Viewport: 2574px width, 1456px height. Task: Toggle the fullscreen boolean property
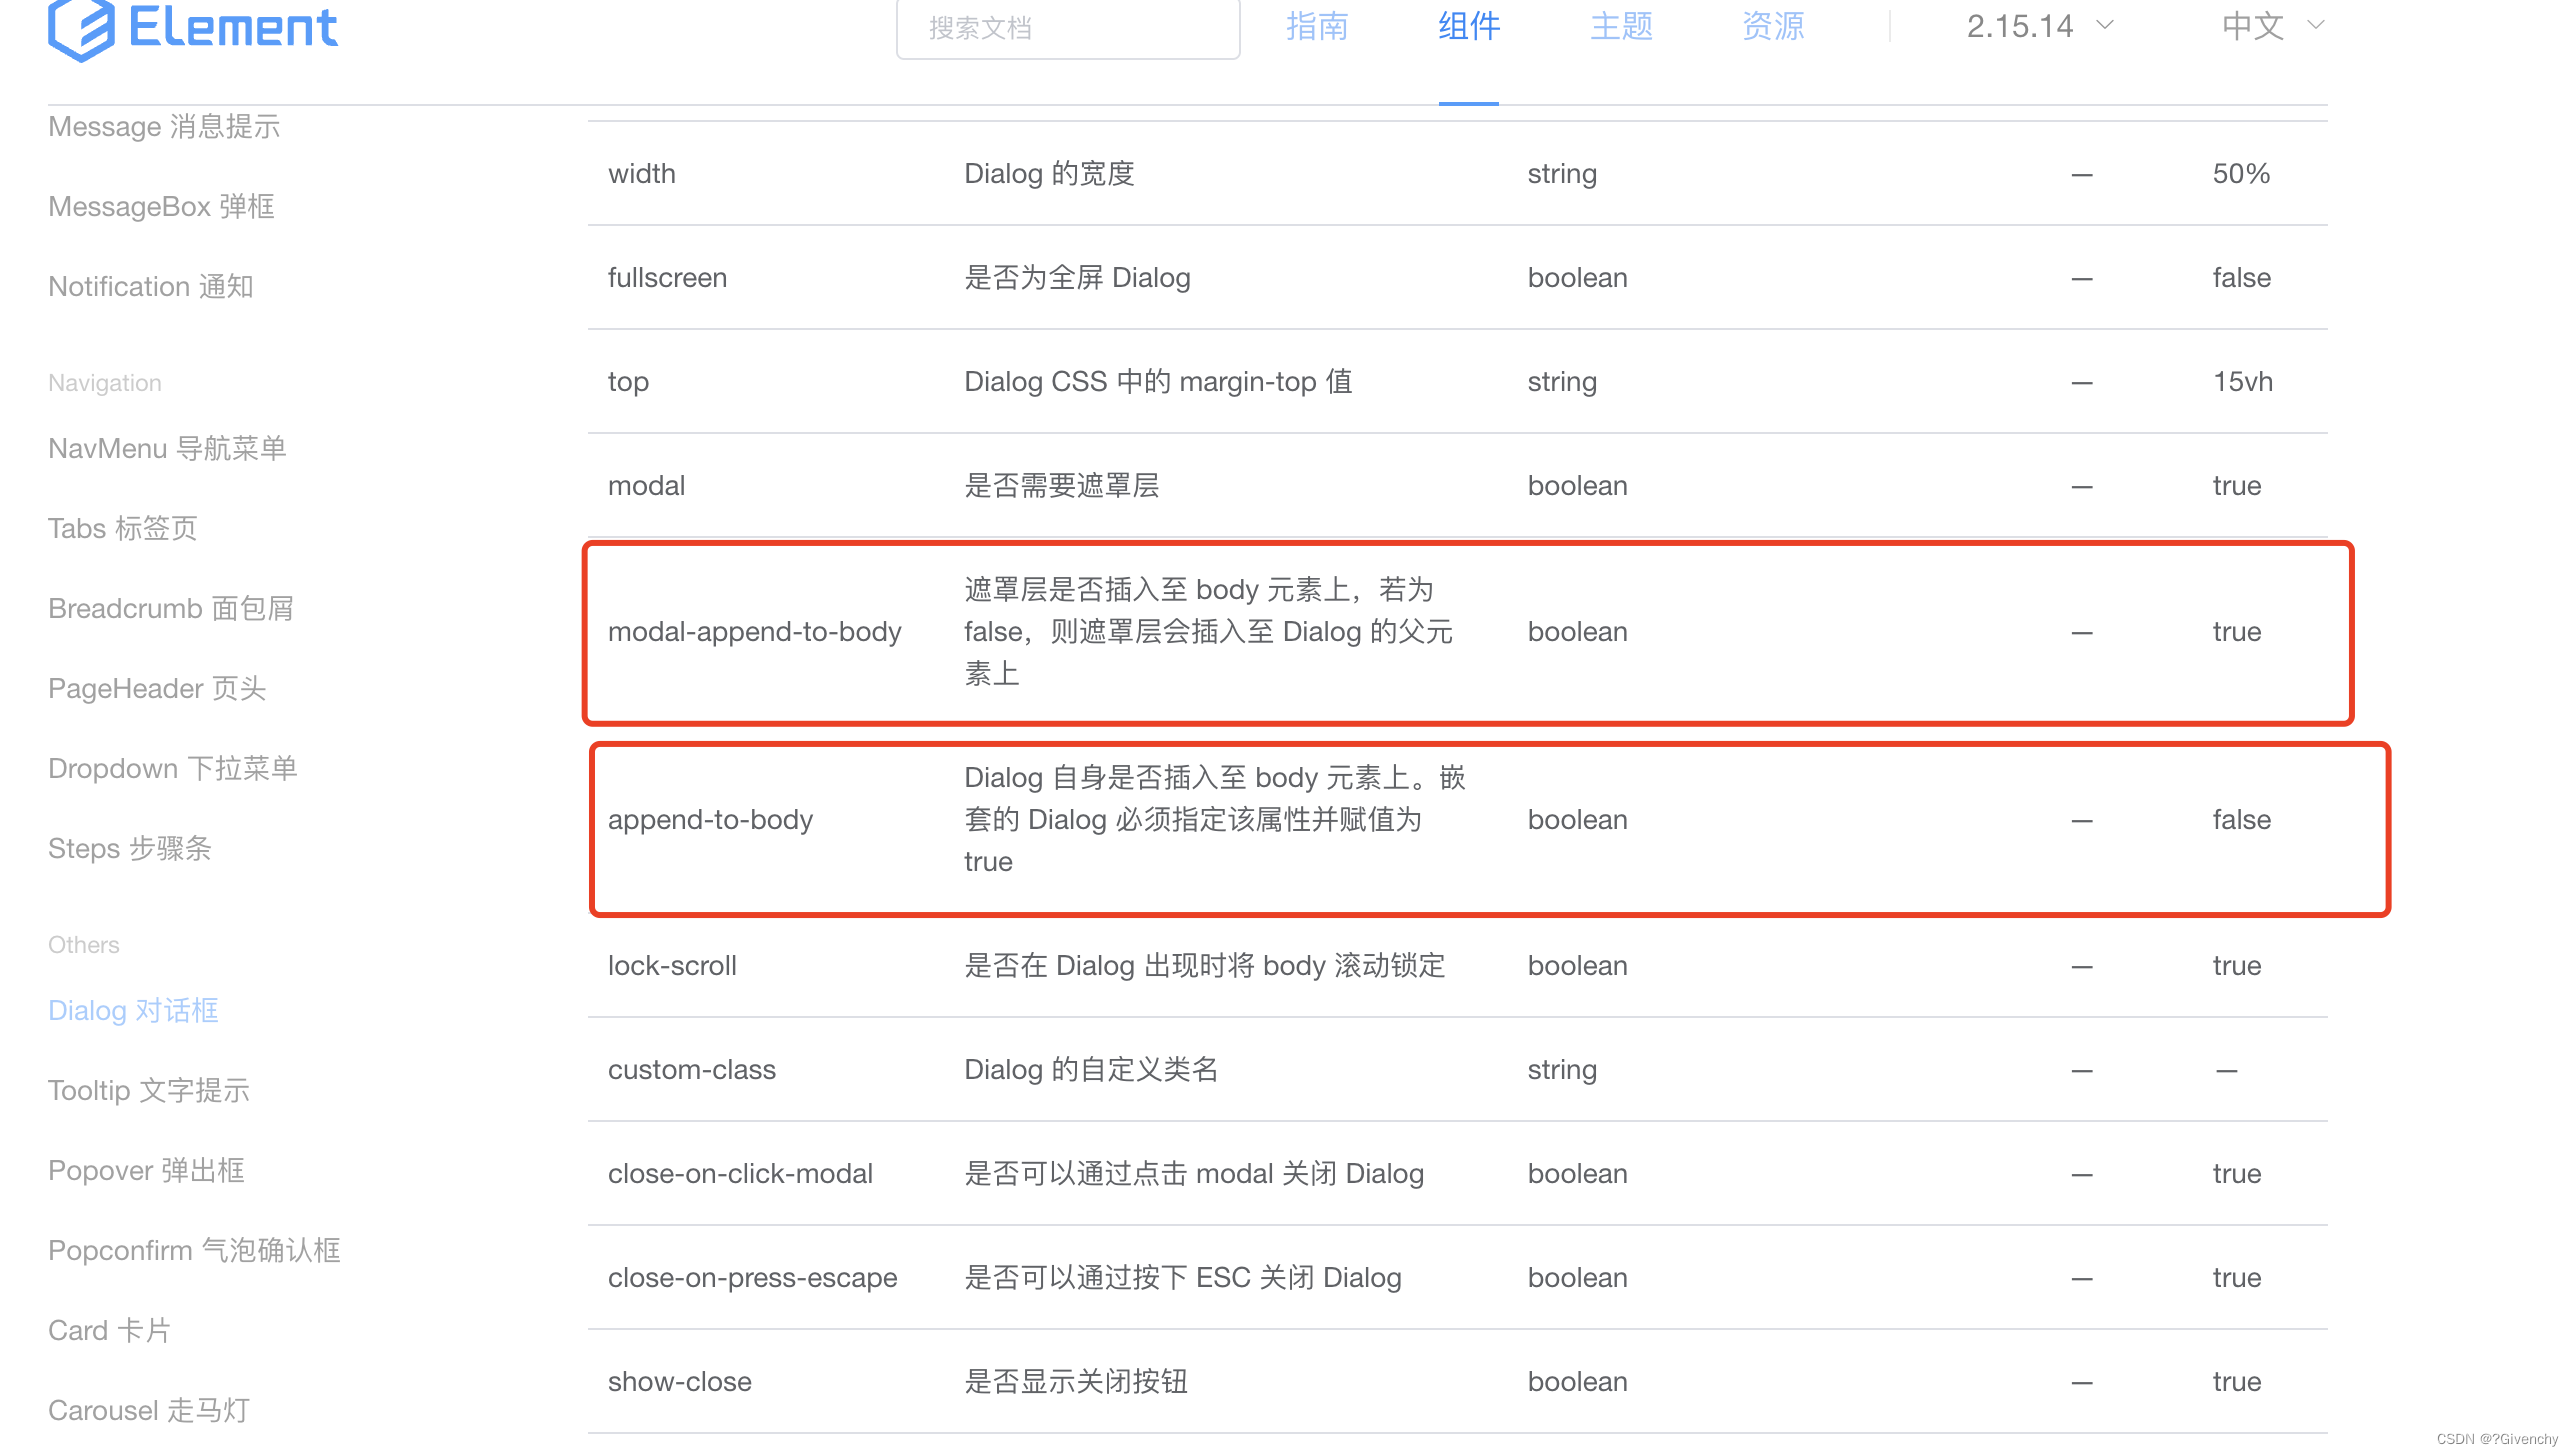(2240, 276)
